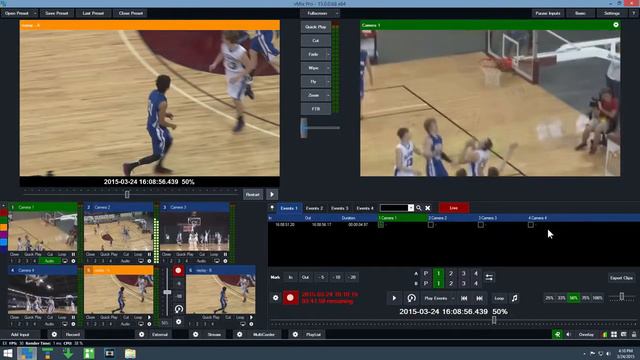Jump to previous replay event
The image size is (640, 360).
click(464, 298)
